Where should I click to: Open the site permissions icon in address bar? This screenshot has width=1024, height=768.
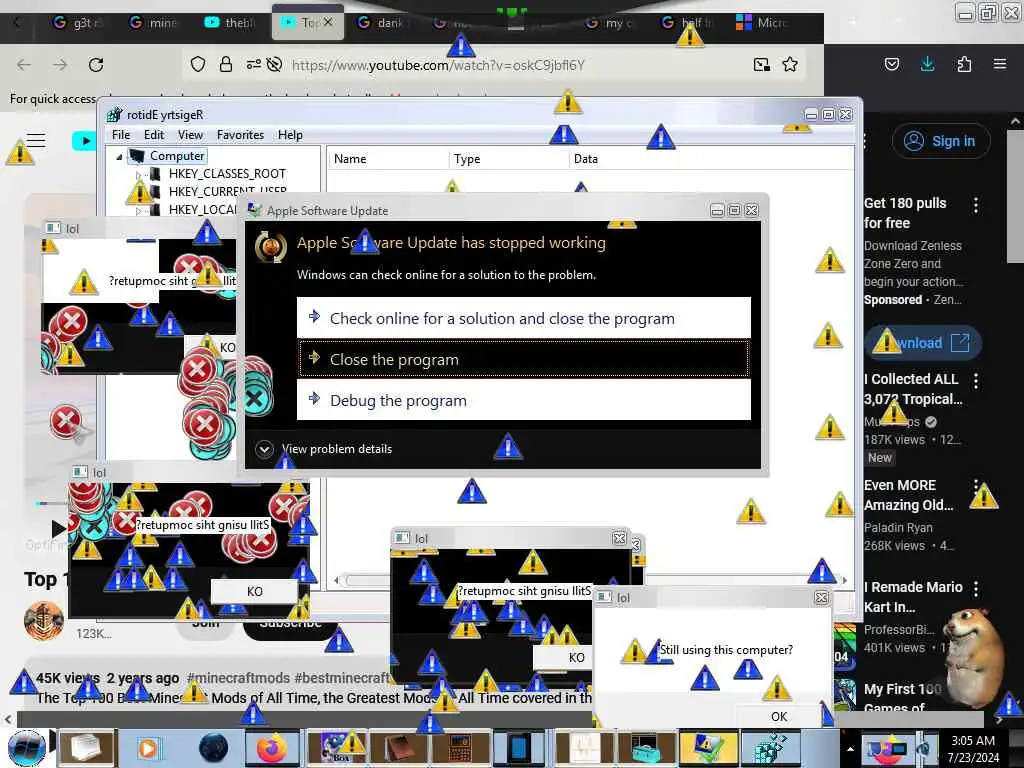point(253,64)
